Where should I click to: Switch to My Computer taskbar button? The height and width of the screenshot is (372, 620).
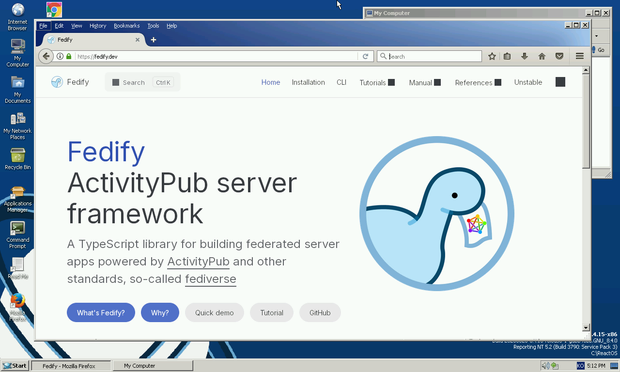[x=153, y=366]
